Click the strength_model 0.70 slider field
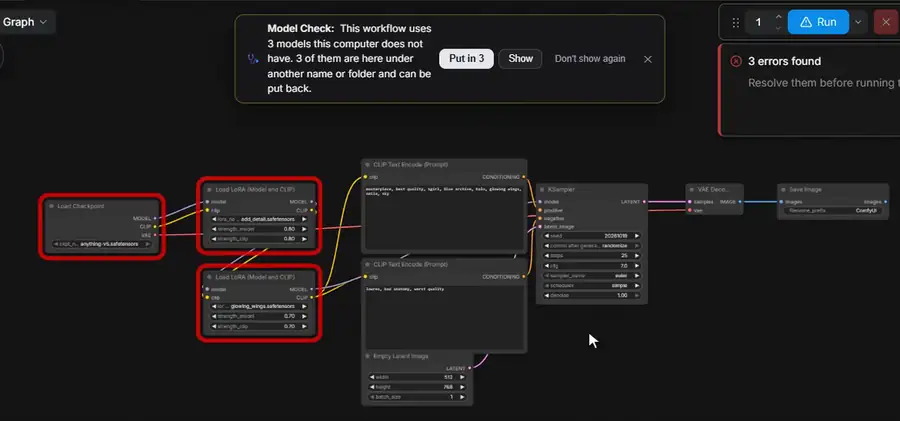Viewport: 900px width, 421px height. 259,316
